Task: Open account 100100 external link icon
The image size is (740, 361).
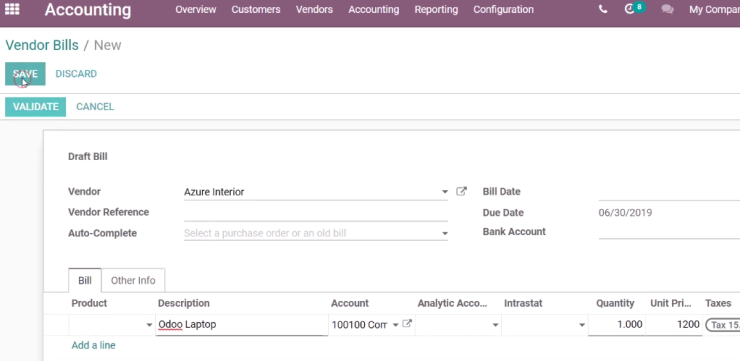Action: pos(407,324)
